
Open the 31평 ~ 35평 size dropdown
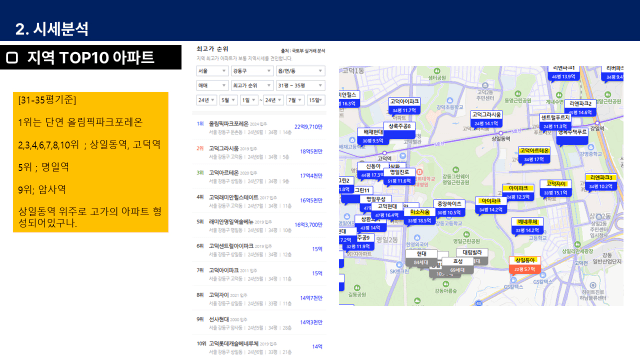(x=300, y=85)
